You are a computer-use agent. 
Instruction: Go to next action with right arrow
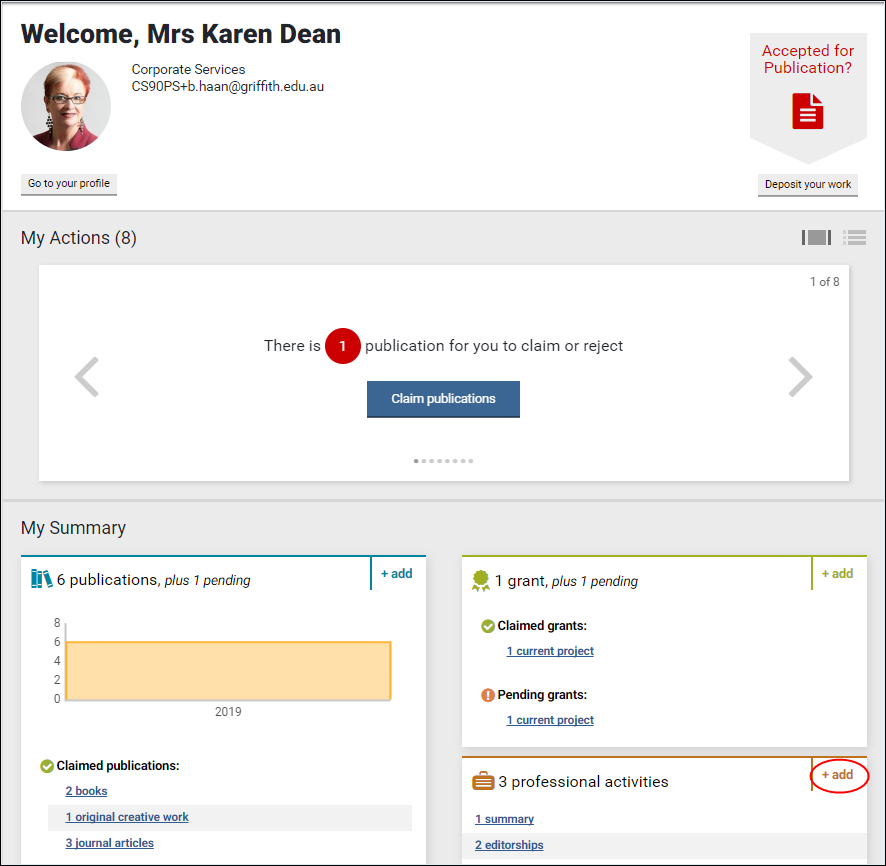[800, 377]
